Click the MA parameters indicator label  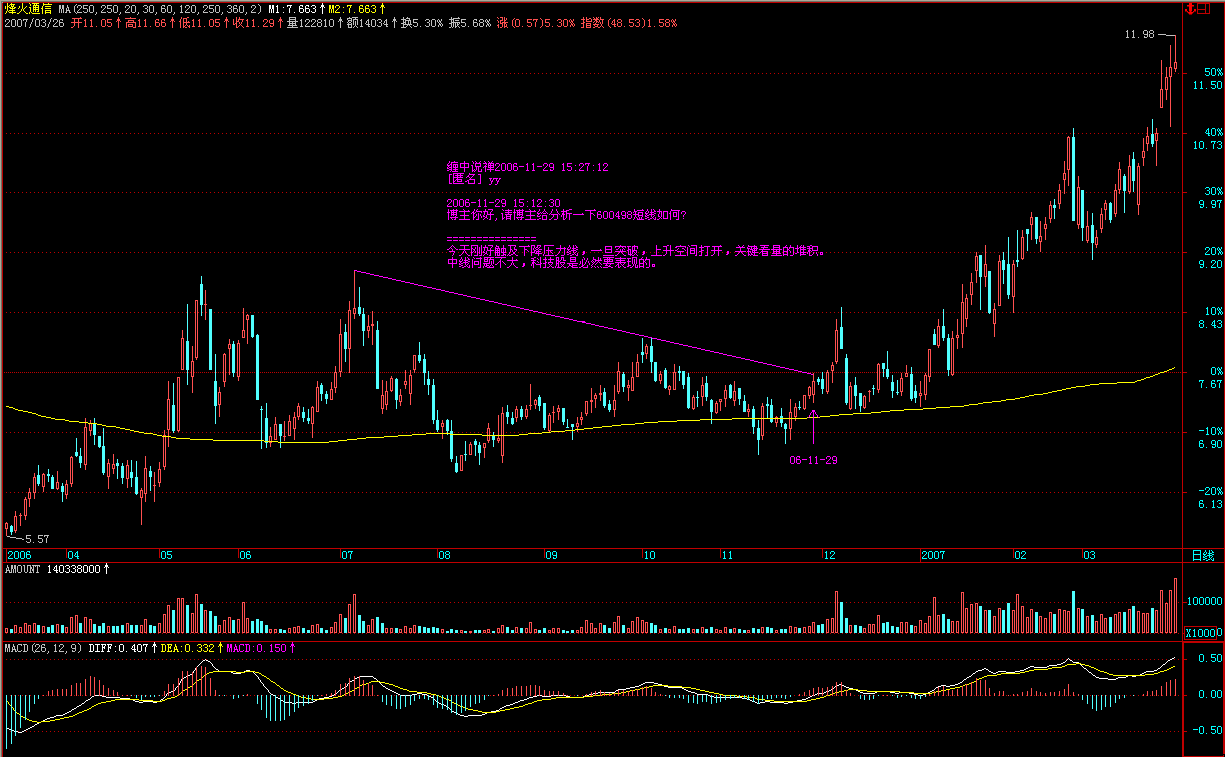[160, 8]
